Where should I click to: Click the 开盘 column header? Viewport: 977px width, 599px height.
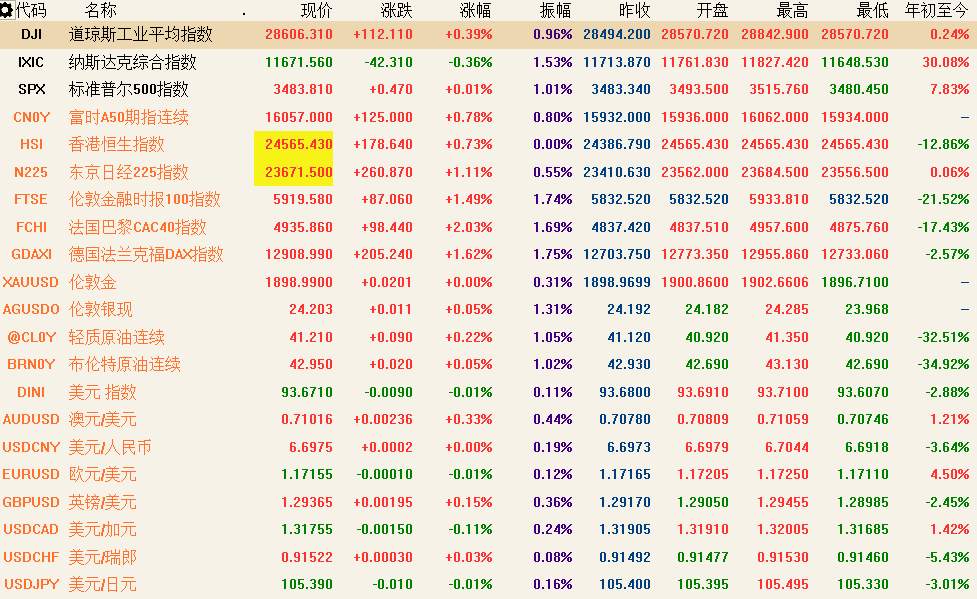[713, 11]
